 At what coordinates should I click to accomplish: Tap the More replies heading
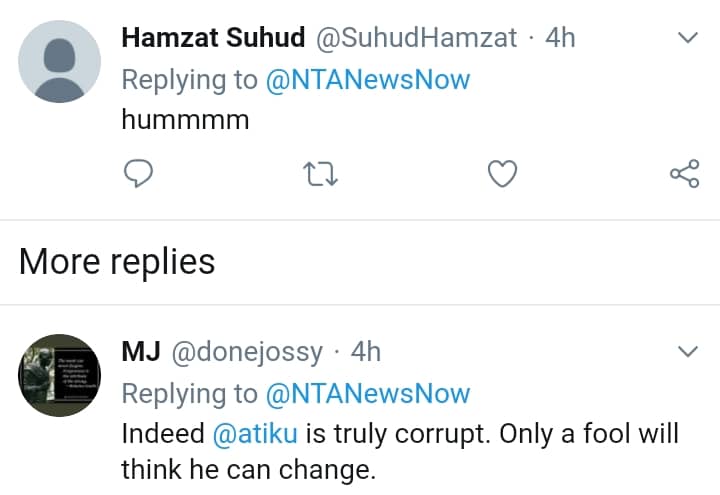point(117,262)
